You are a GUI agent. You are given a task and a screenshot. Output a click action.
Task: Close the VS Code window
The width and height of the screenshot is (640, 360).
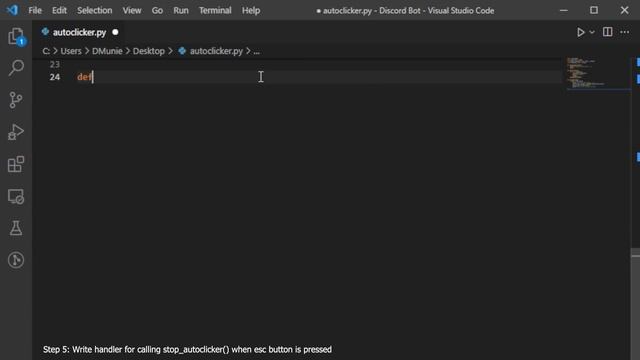coord(624,10)
